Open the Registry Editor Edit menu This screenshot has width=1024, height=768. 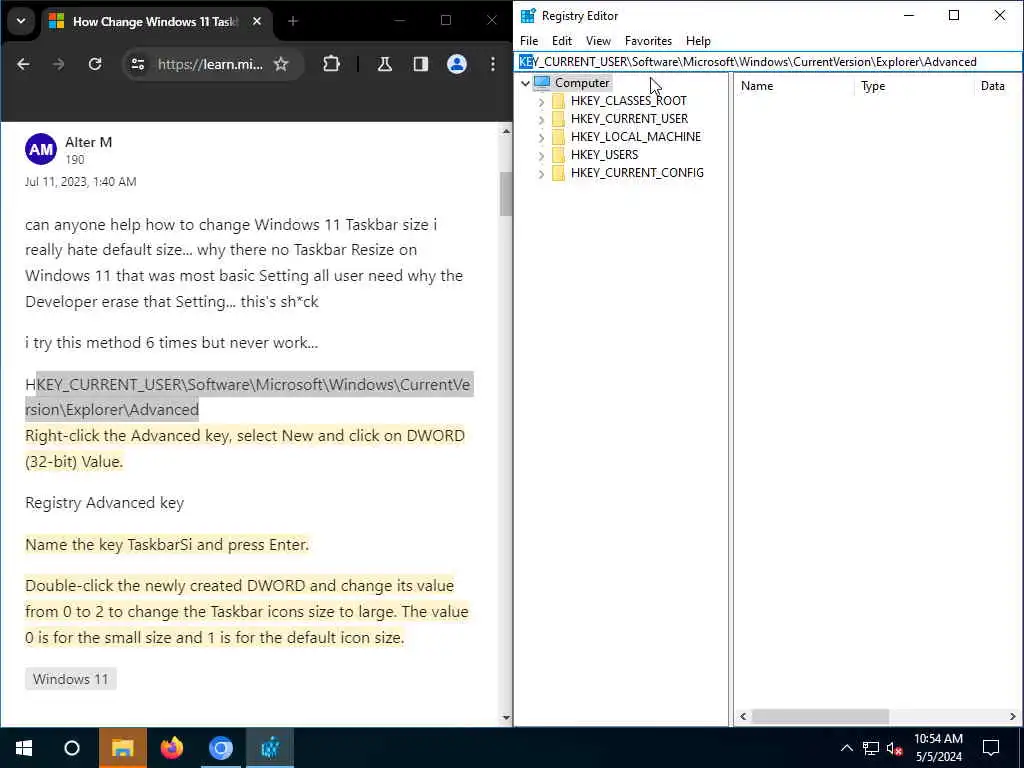pos(562,40)
